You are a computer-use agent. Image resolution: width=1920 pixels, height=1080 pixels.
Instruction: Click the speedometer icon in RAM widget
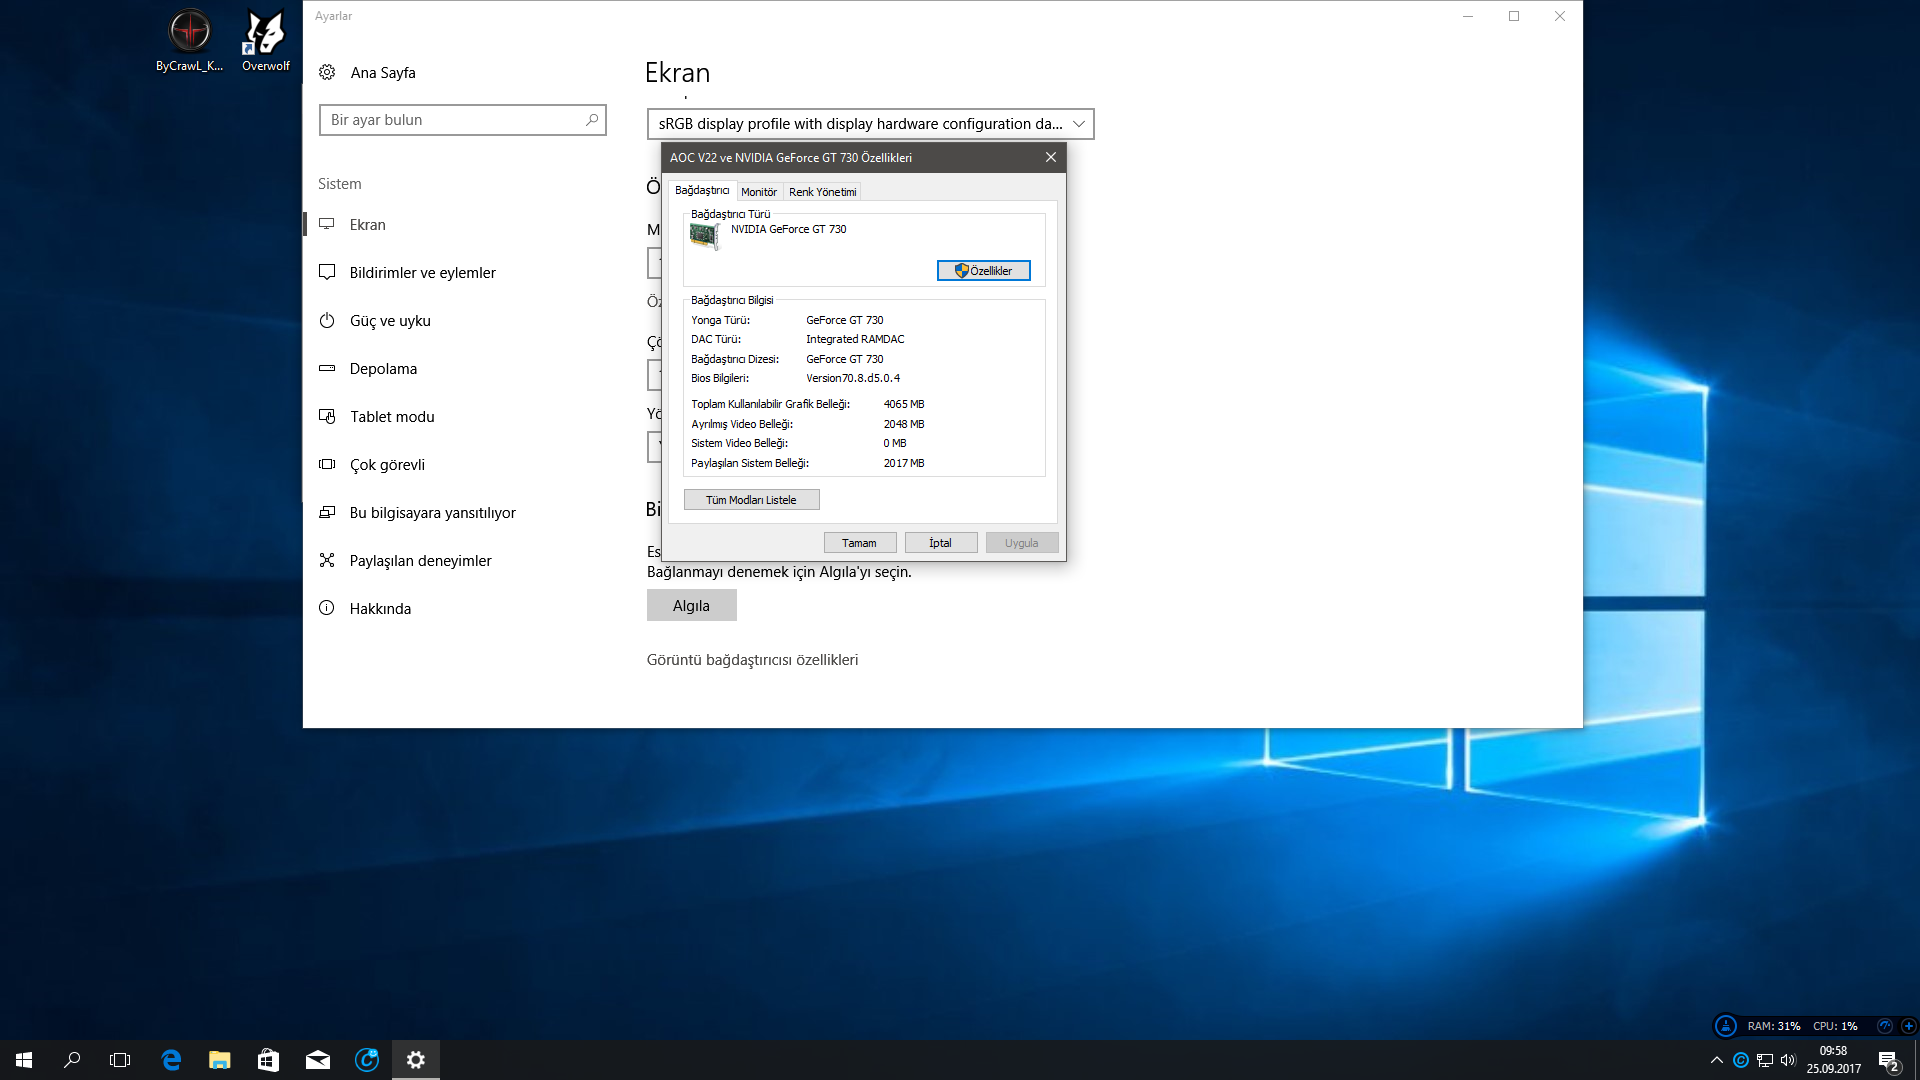pos(1885,1026)
